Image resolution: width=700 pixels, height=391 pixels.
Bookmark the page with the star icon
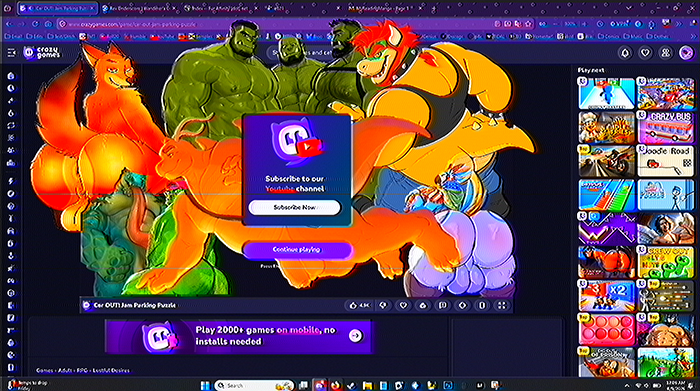pyautogui.click(x=529, y=24)
